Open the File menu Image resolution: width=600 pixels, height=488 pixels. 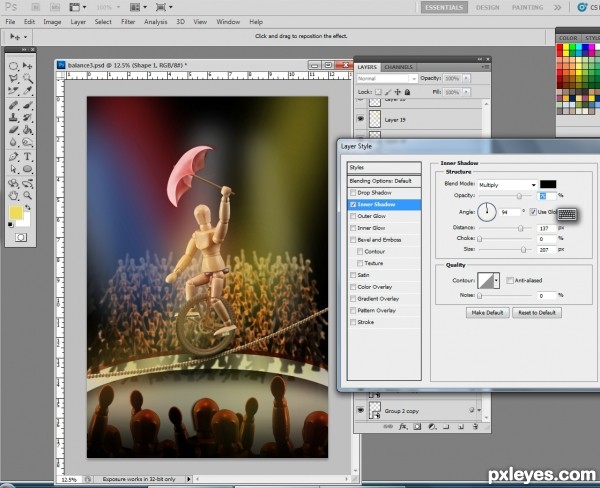[10, 22]
